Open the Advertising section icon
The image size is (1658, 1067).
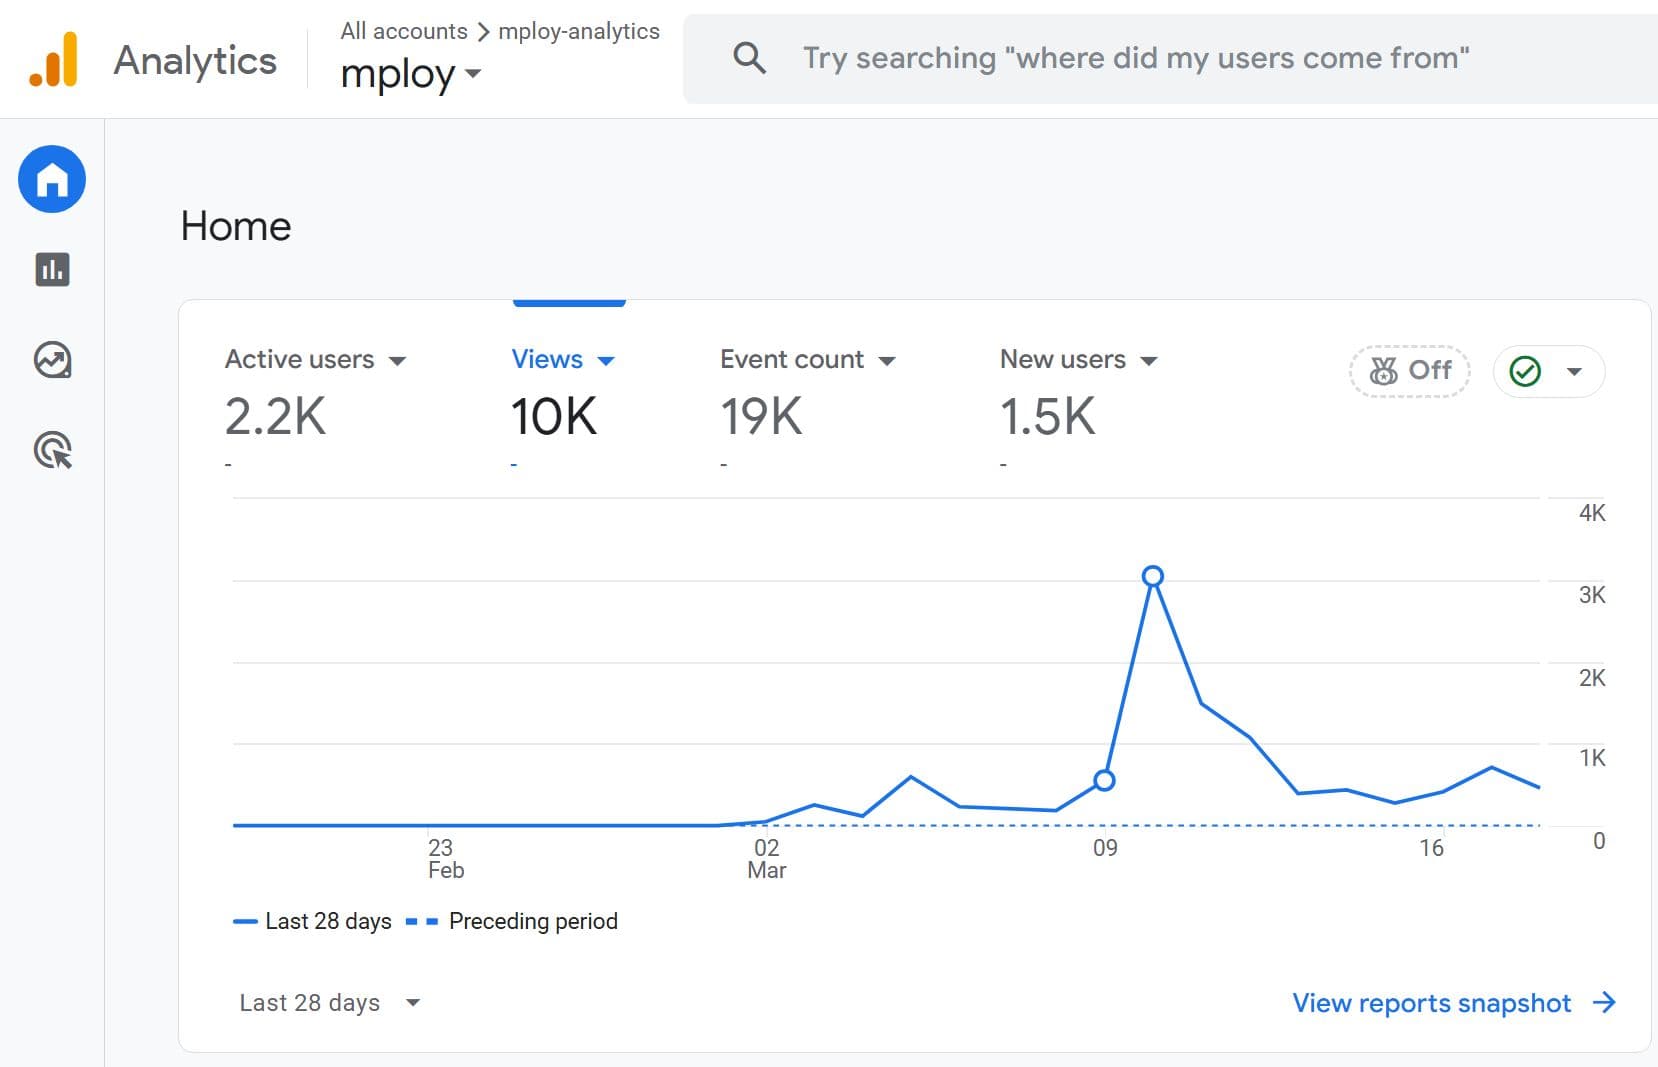coord(51,452)
